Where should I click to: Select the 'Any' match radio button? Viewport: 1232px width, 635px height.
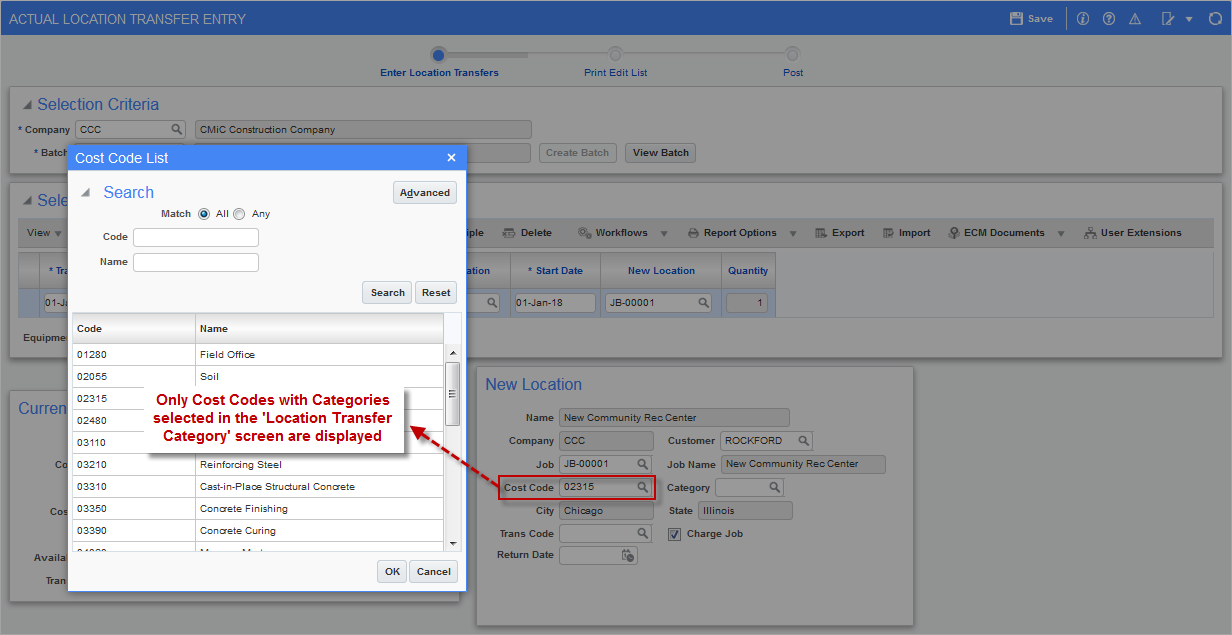(x=239, y=214)
